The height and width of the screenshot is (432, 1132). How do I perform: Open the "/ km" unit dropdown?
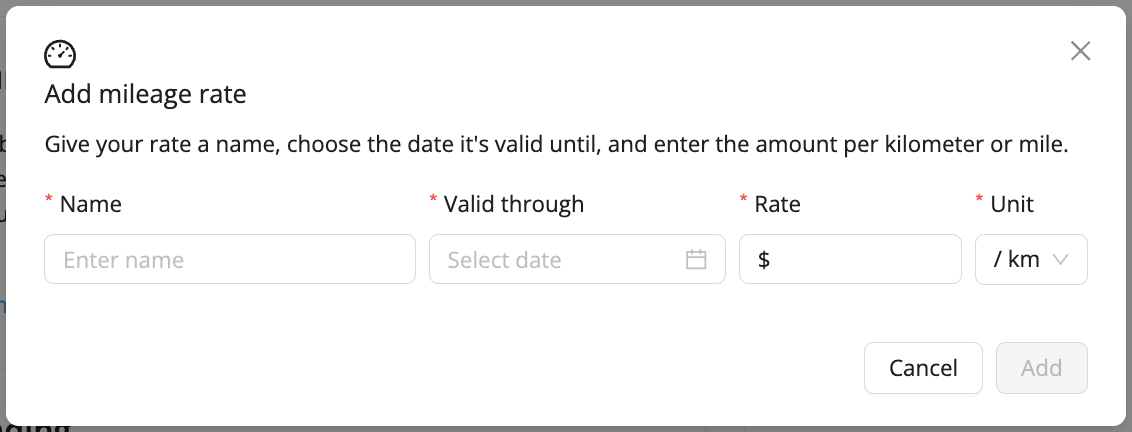tap(1017, 260)
